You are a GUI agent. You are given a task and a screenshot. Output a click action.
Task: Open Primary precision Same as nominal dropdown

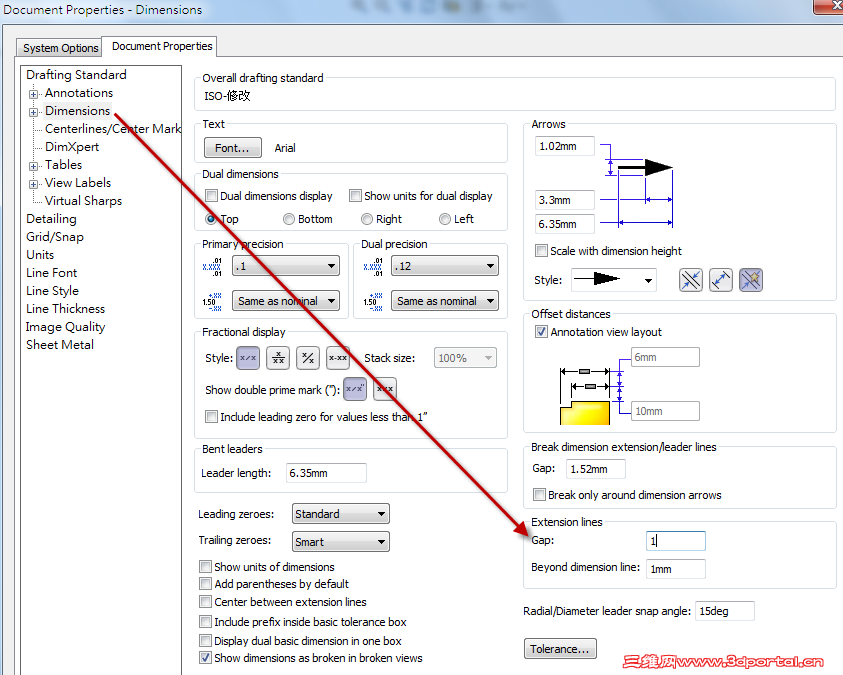[x=285, y=301]
